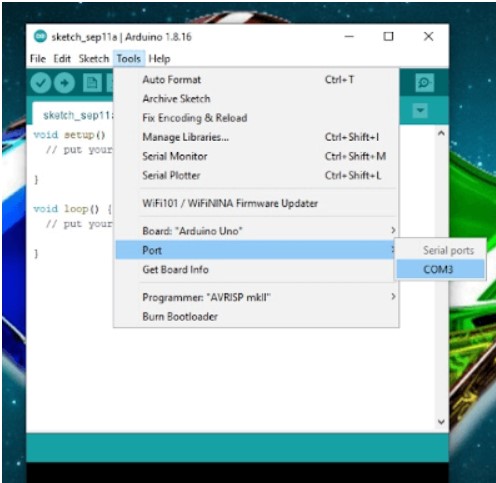
Task: Click the editor scrollbar down arrow
Action: pos(441,422)
